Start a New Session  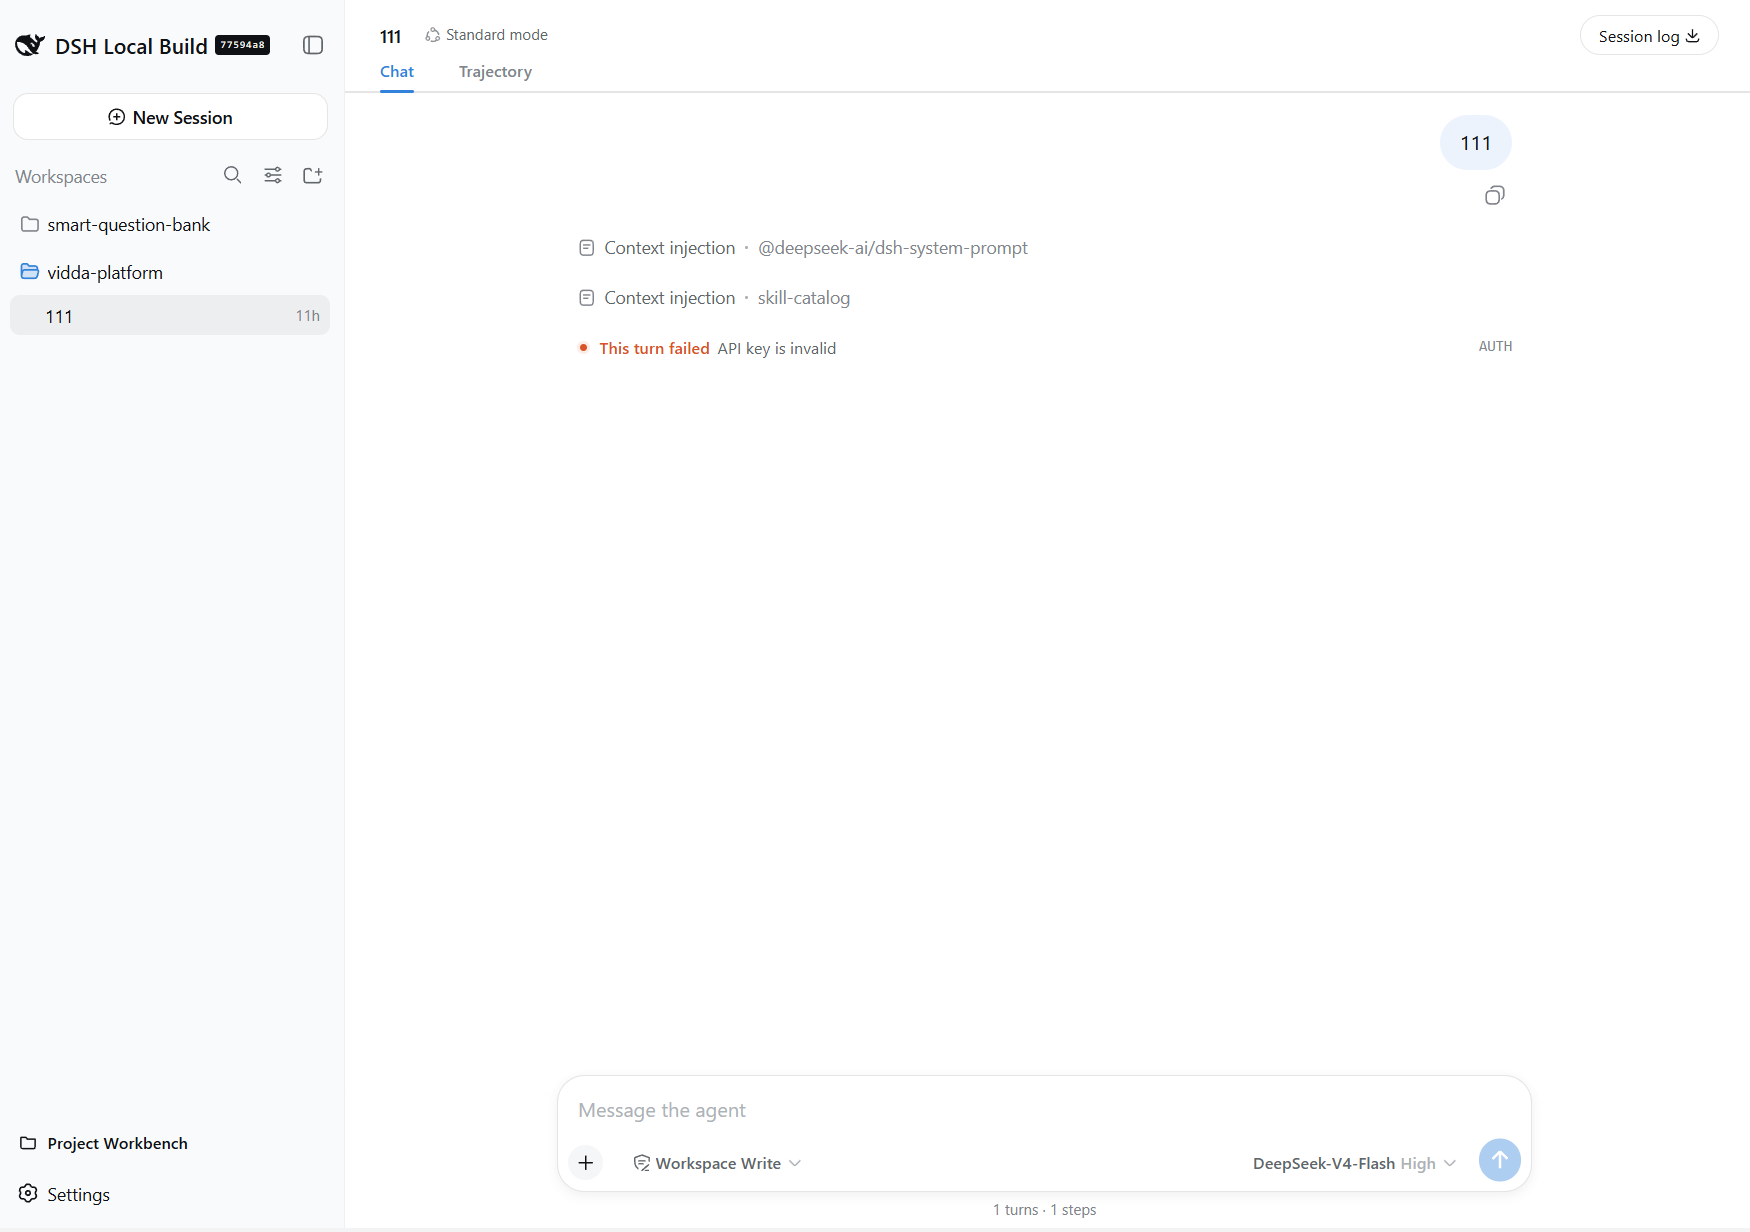coord(170,117)
